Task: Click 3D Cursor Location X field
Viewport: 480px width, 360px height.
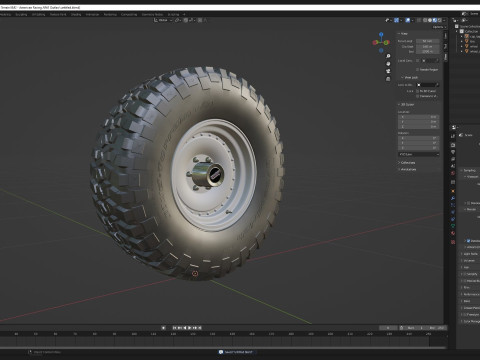Action: (419, 117)
